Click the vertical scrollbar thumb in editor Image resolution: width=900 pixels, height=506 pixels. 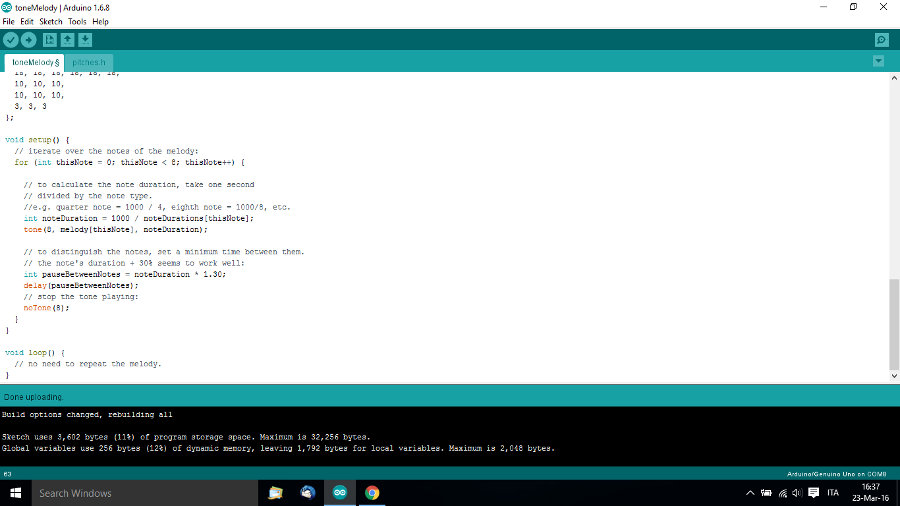click(x=894, y=324)
